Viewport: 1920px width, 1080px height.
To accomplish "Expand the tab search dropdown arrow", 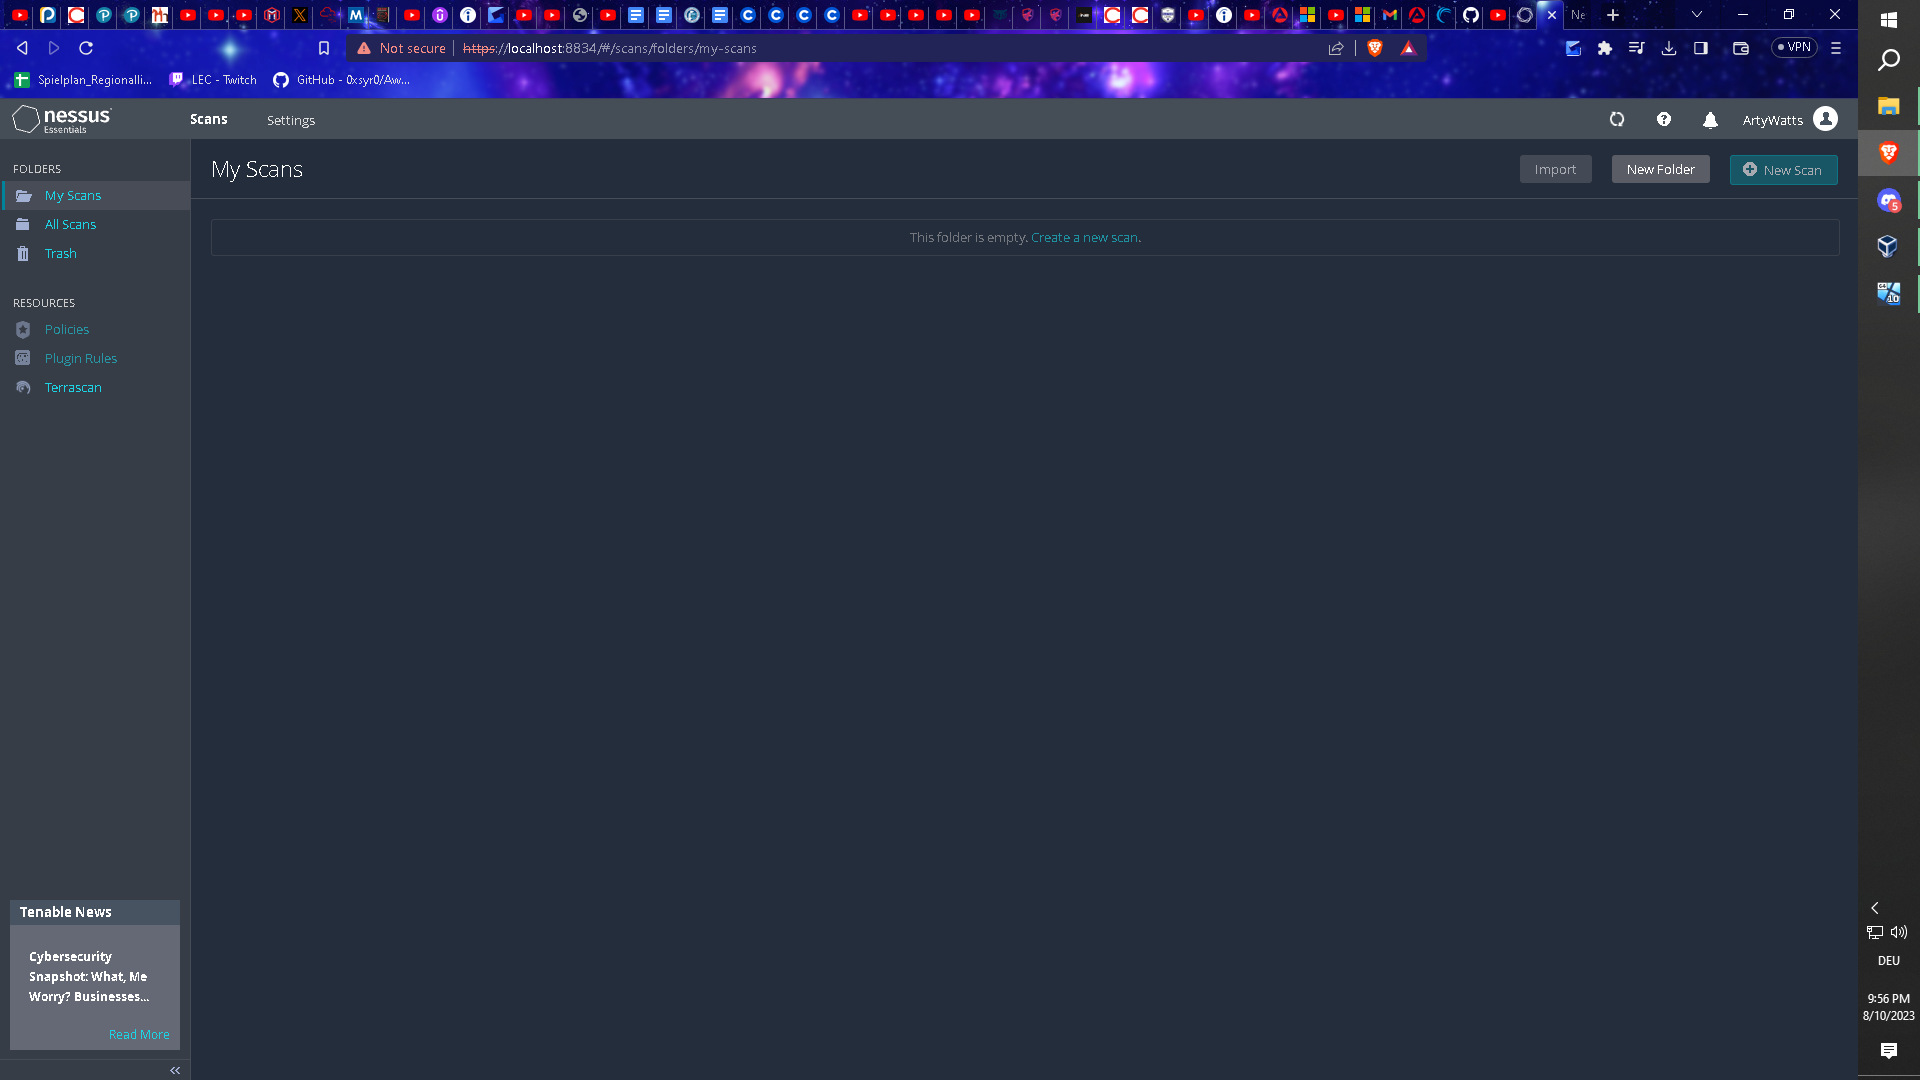I will 1697,15.
